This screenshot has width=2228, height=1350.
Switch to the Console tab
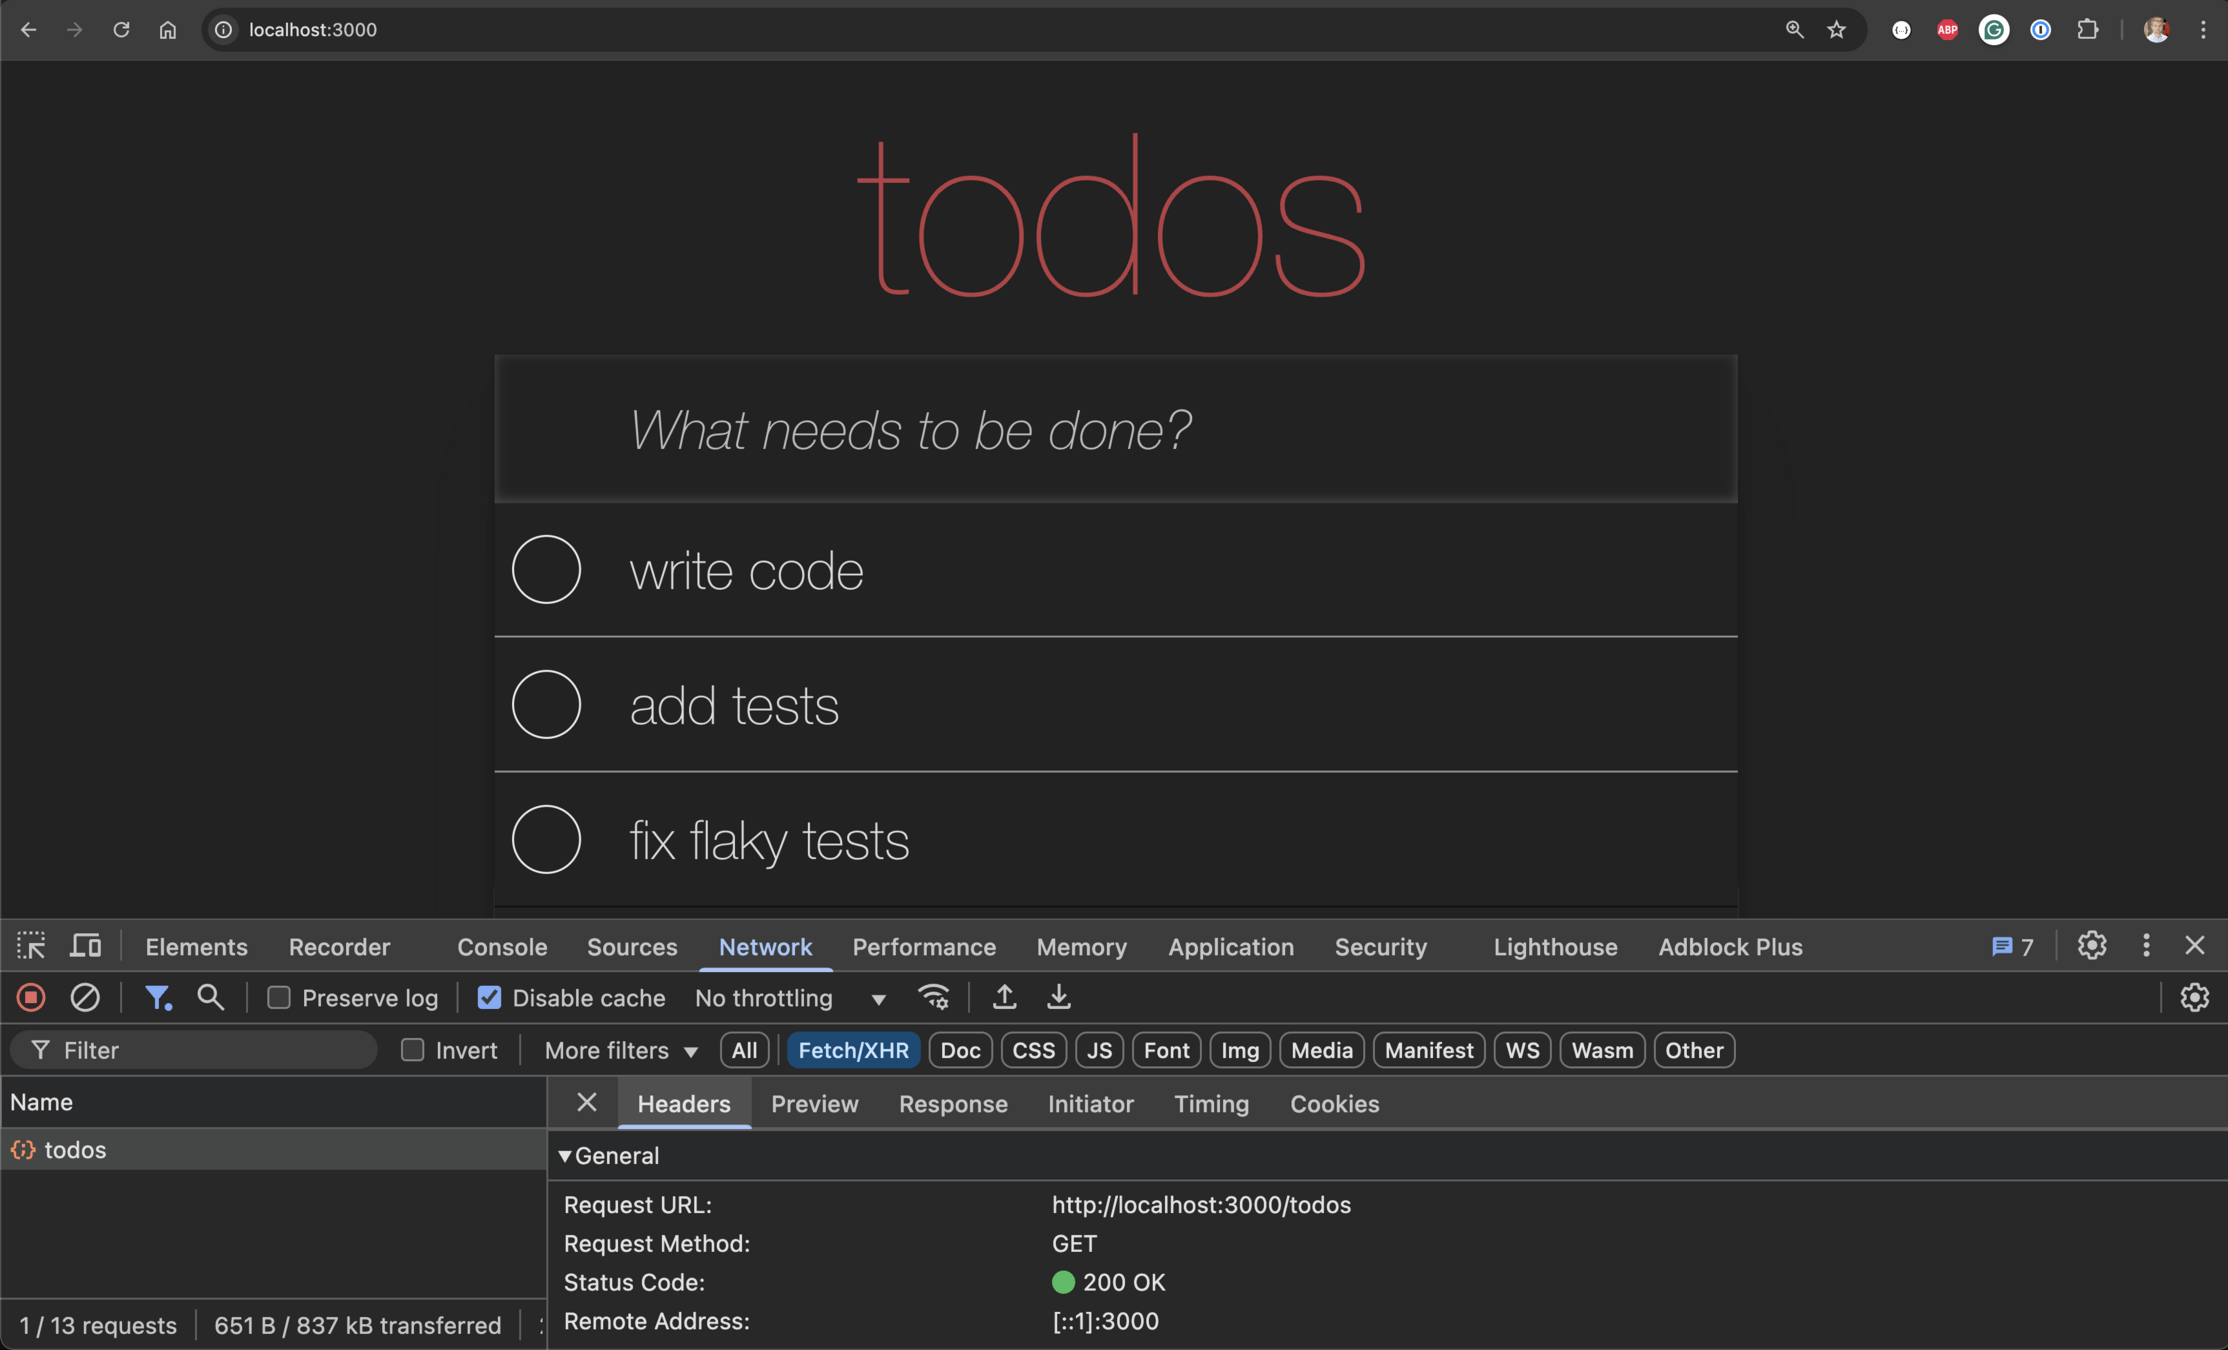502,946
